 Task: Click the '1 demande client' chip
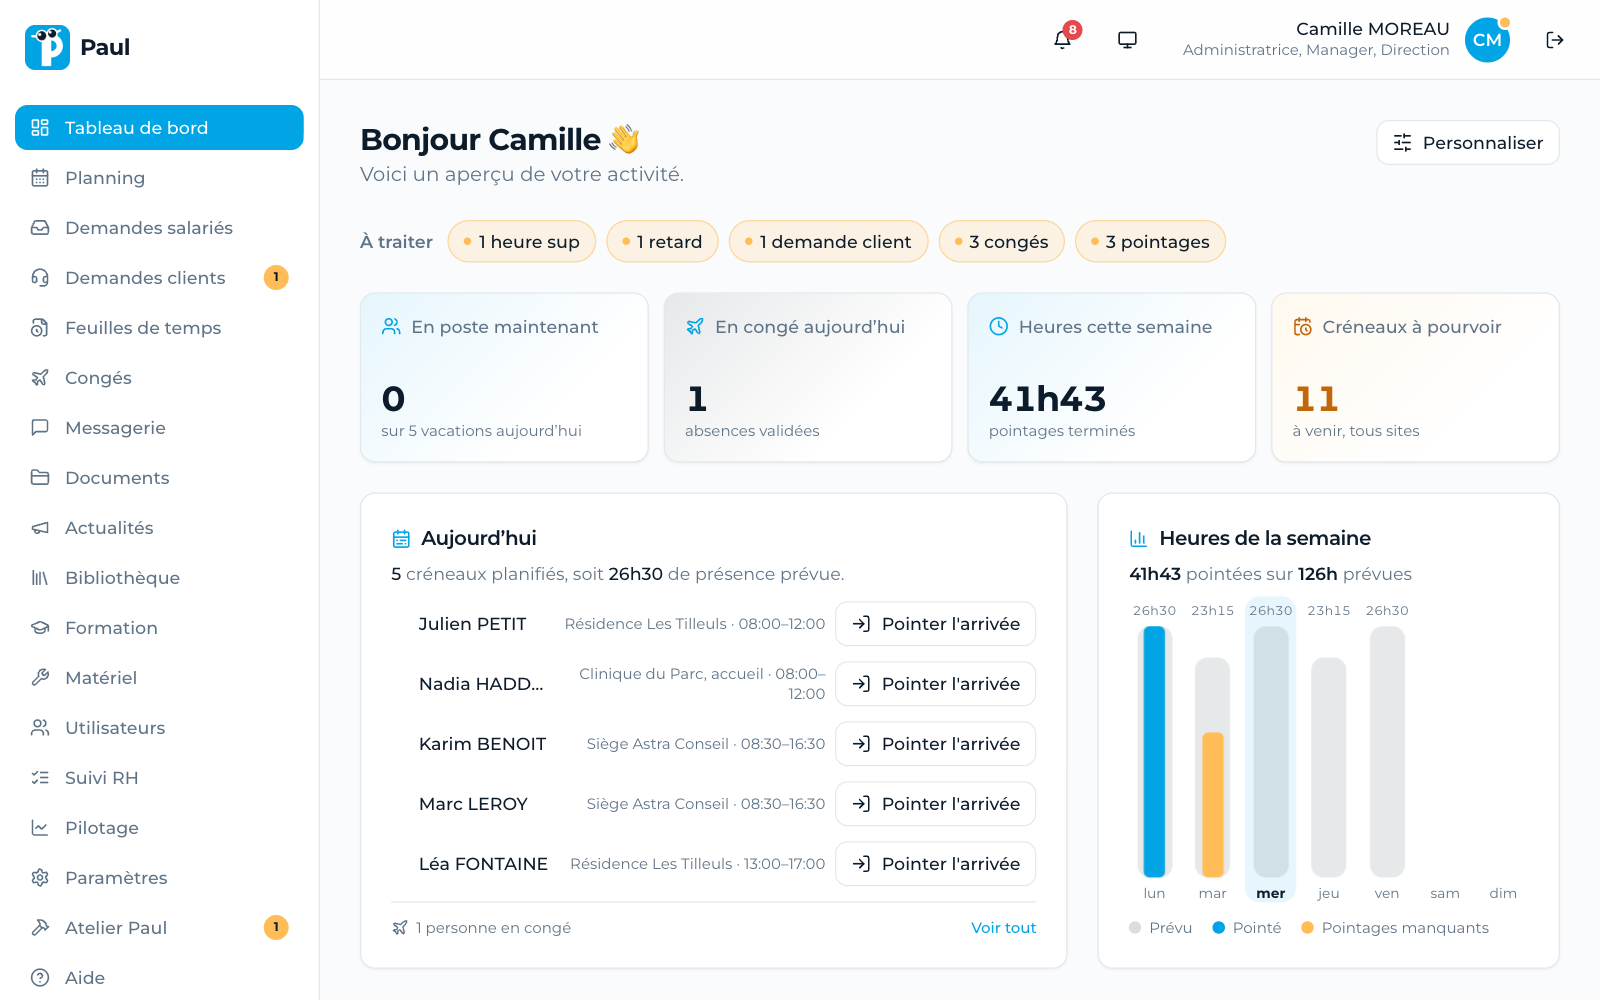829,242
